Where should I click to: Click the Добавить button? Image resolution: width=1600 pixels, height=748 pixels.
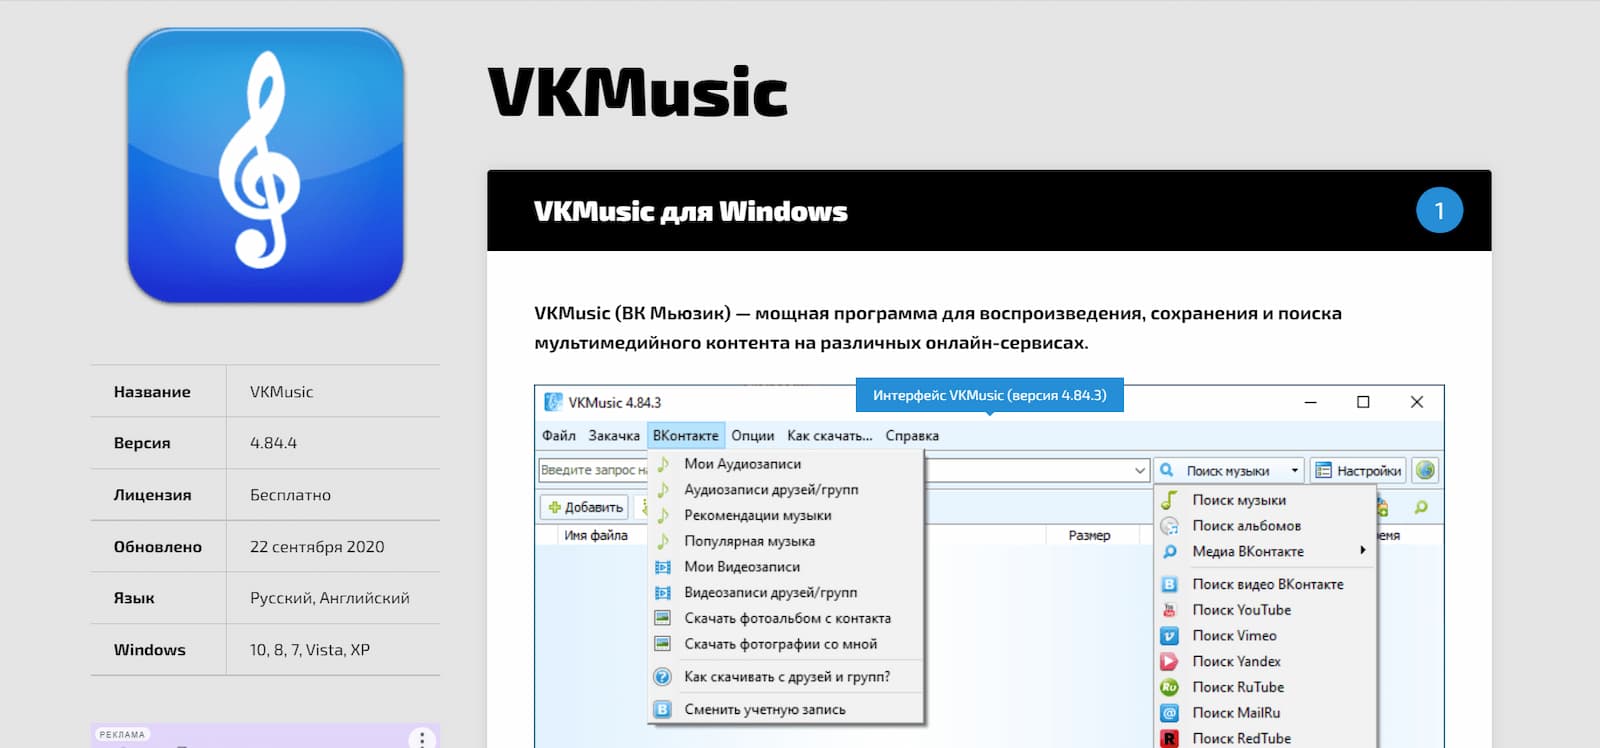point(585,507)
